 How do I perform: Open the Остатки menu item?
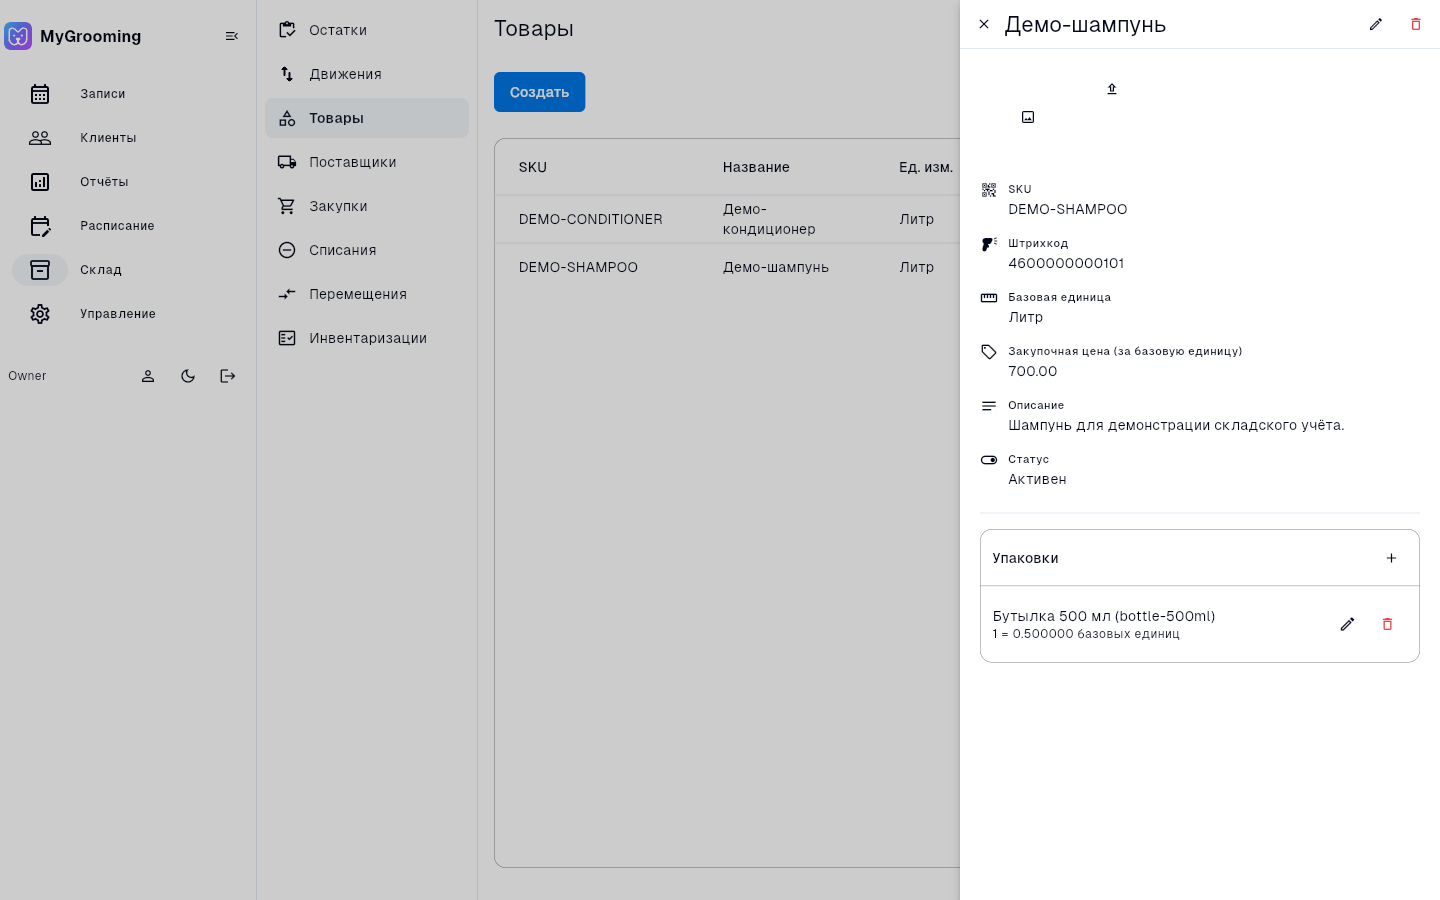tap(367, 30)
